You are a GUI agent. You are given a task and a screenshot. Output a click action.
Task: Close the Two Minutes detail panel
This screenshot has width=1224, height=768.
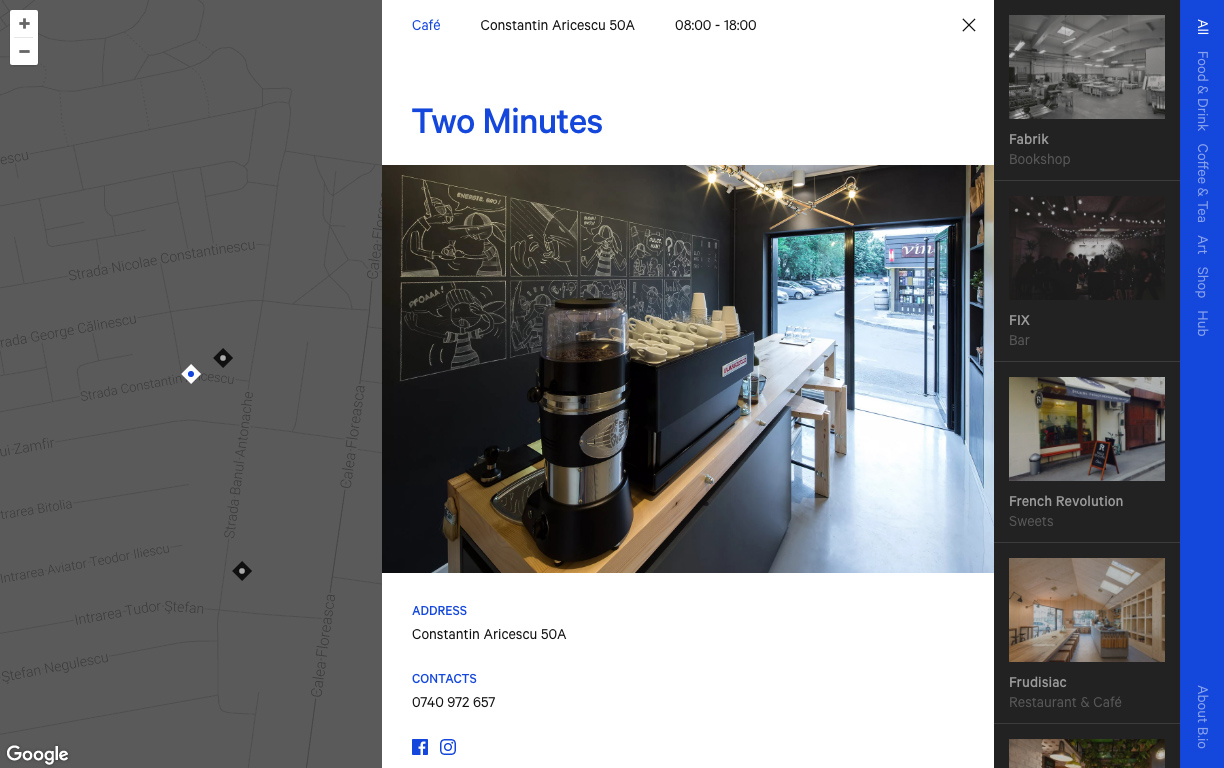[968, 25]
